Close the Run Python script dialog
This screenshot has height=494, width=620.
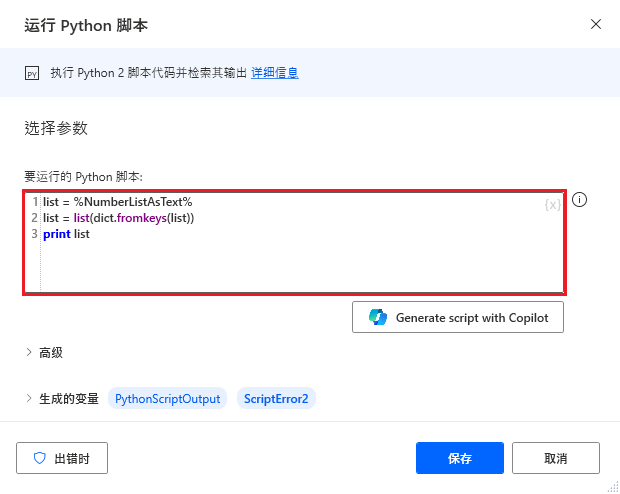[x=595, y=24]
